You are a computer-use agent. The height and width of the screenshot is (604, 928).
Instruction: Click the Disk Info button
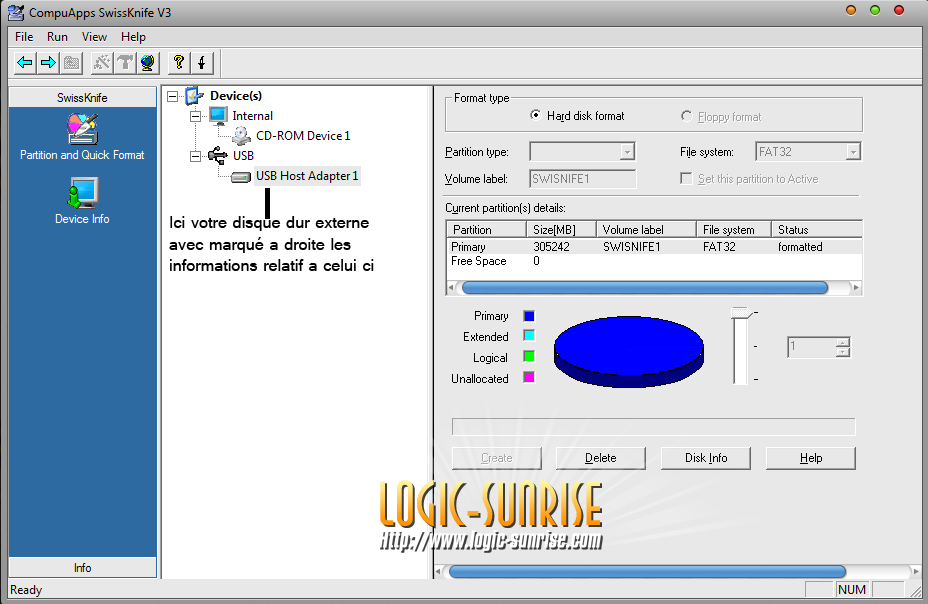pos(706,458)
